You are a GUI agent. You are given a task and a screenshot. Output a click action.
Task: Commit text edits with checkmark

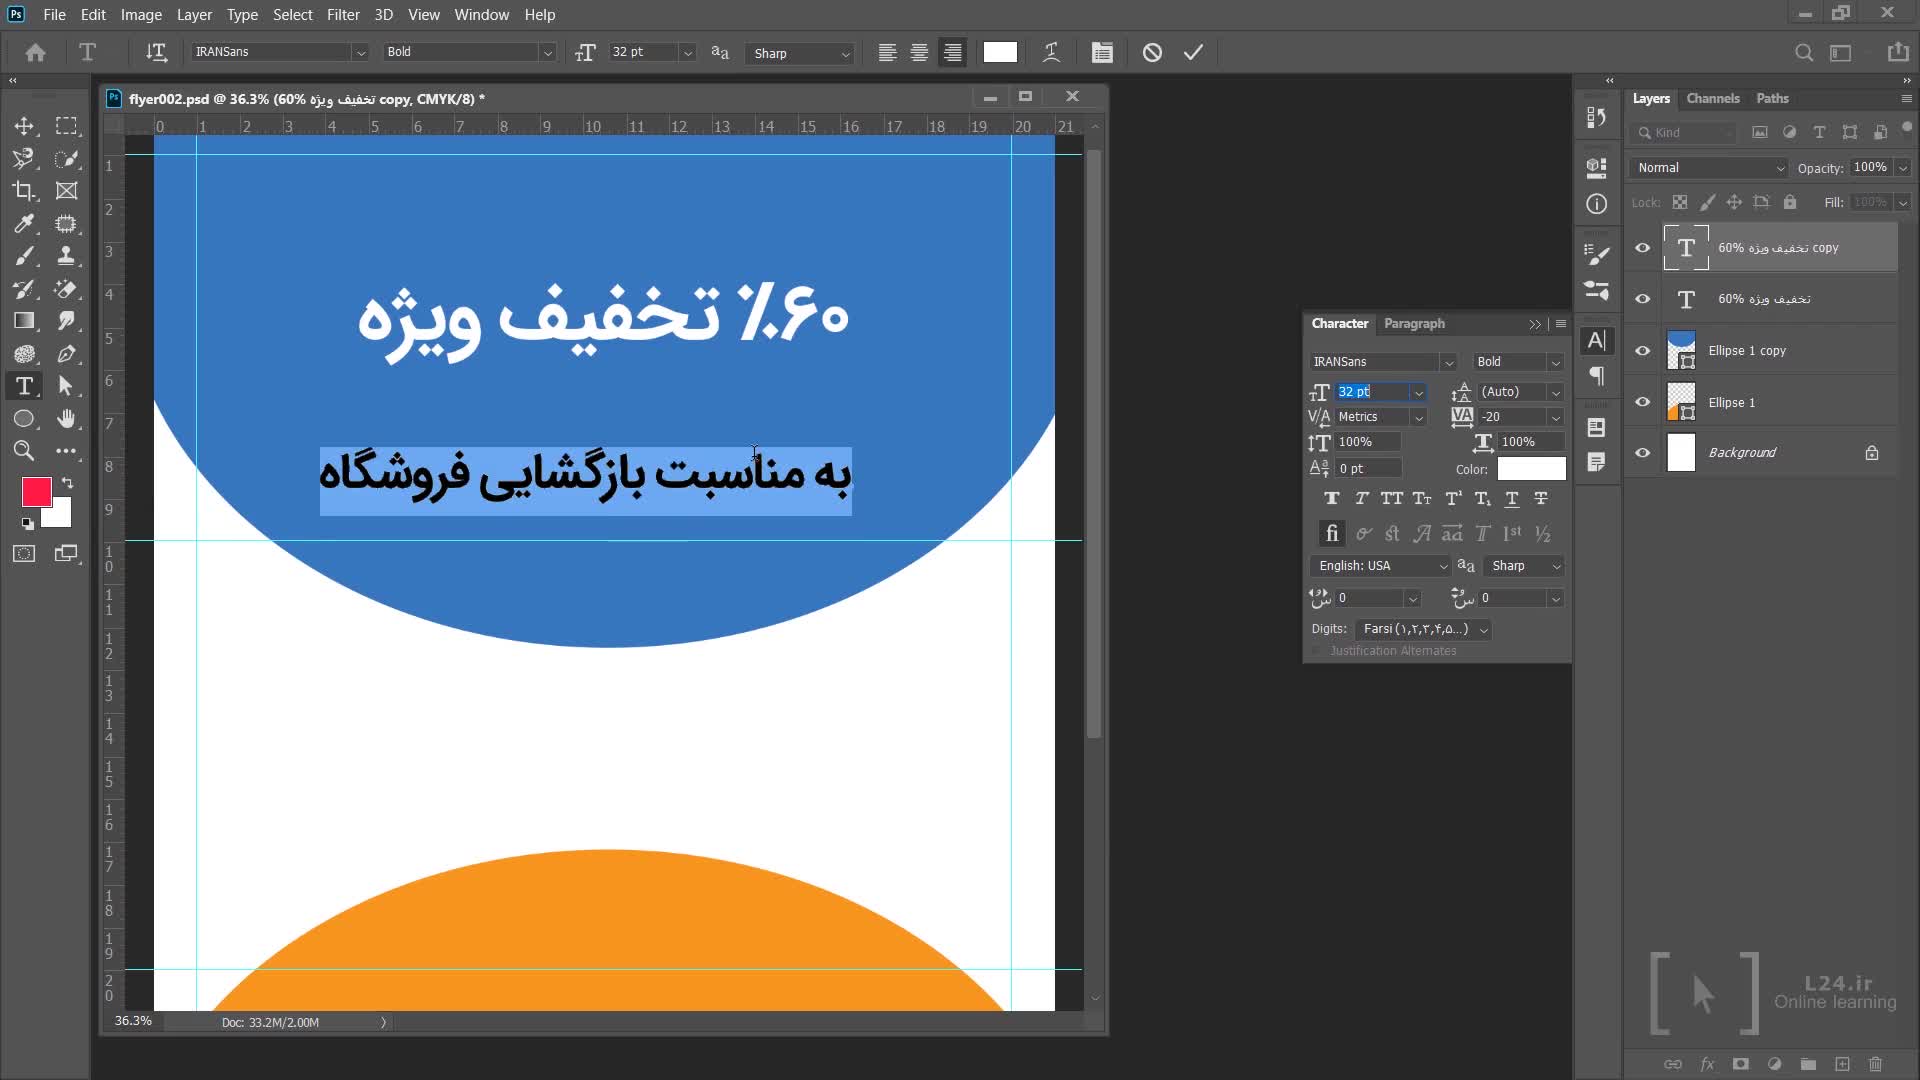tap(1193, 53)
